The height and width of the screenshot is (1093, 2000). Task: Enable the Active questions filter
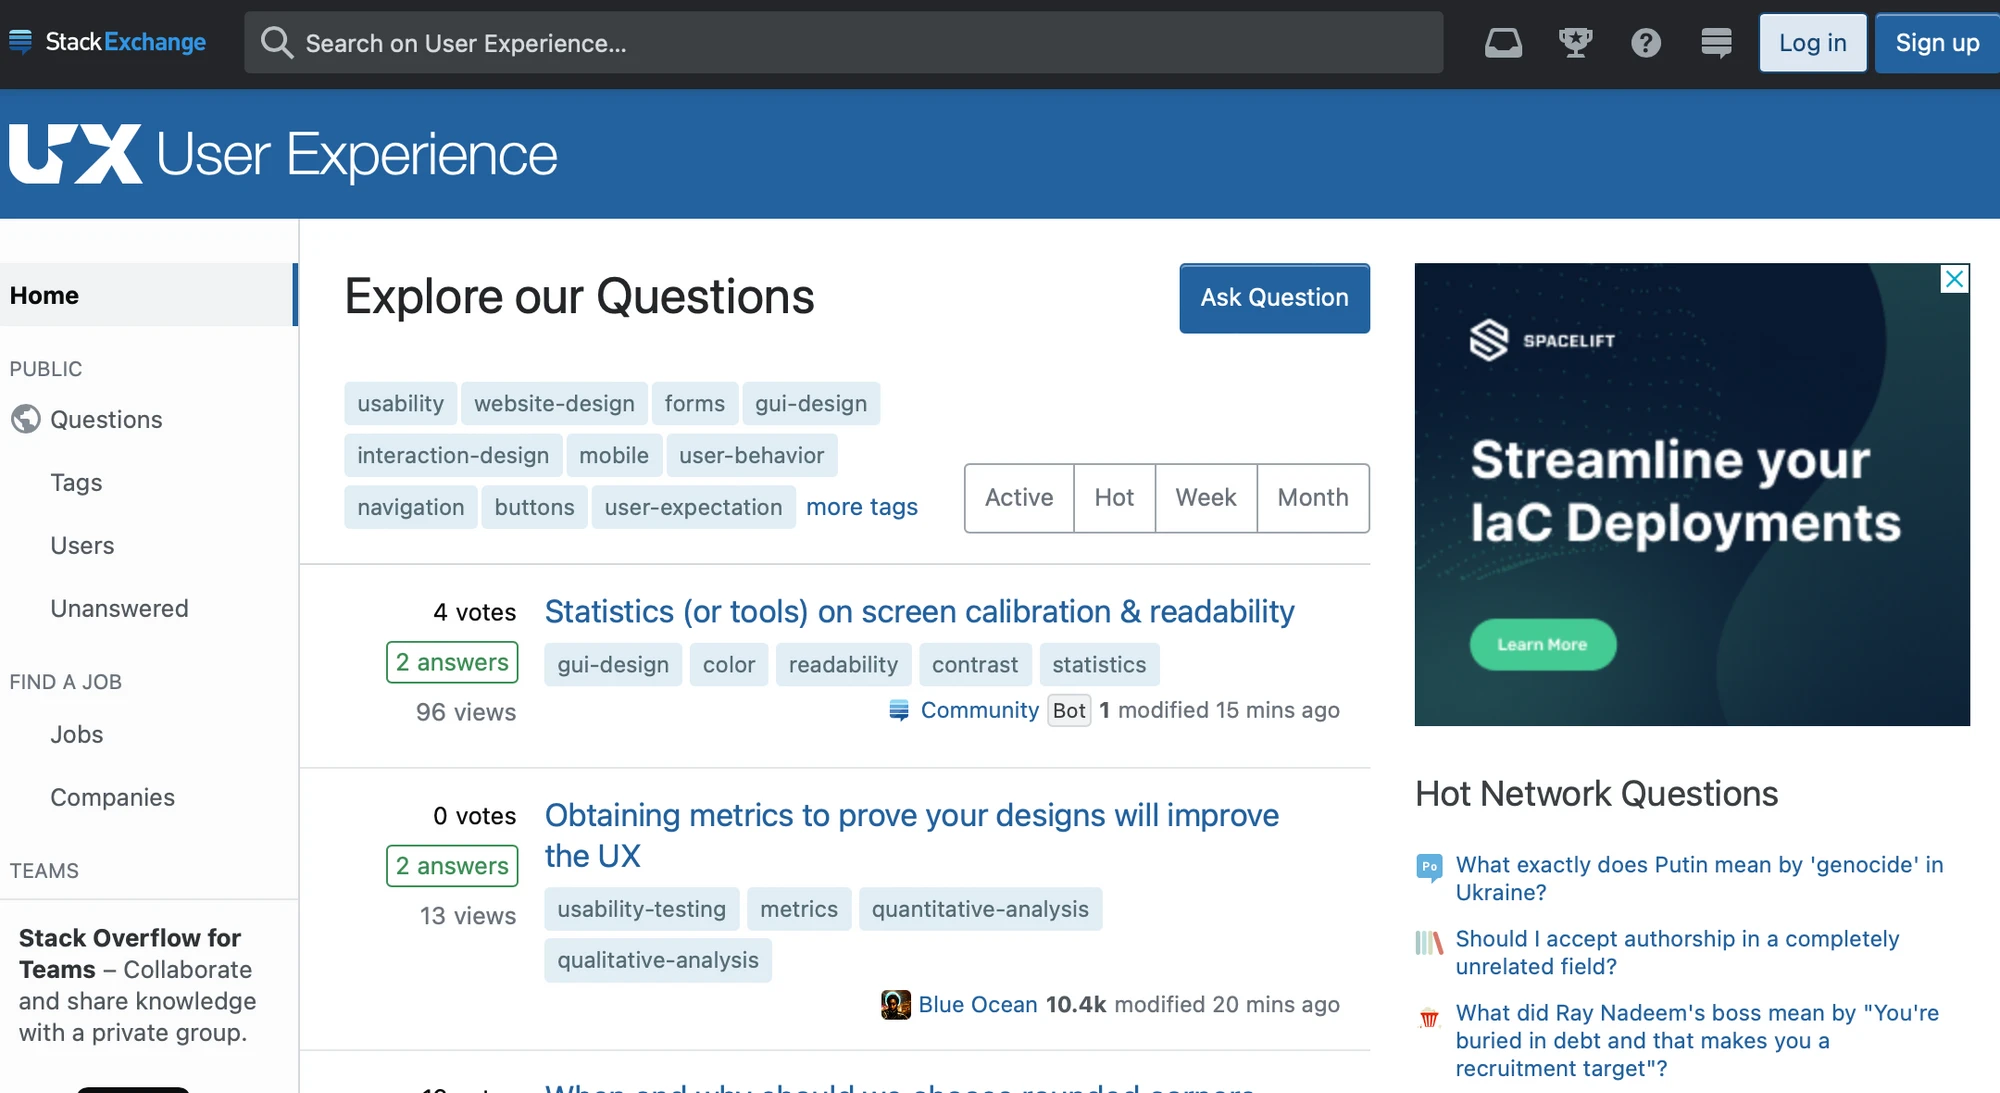(1018, 498)
